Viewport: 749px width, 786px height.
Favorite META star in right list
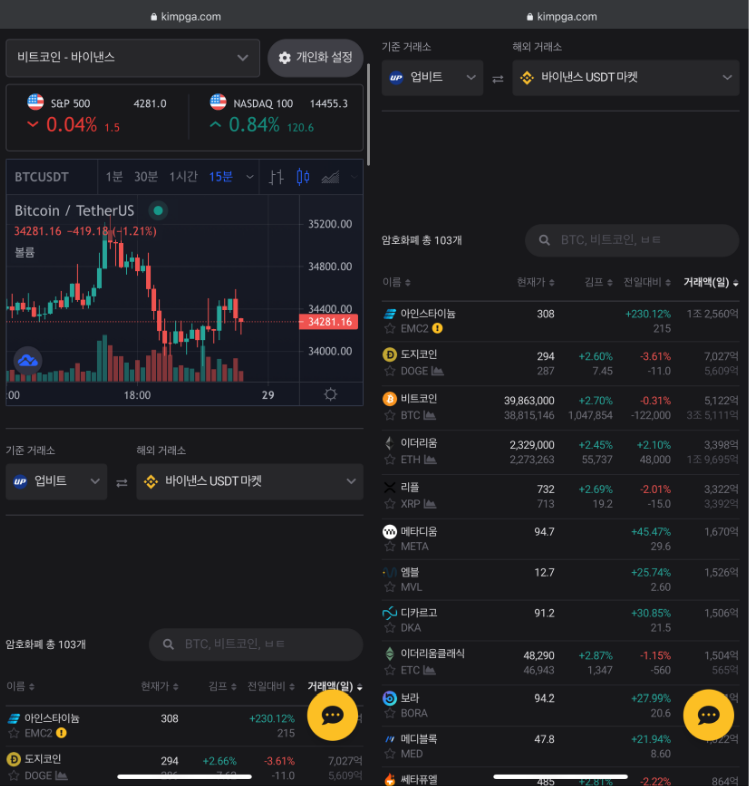[x=390, y=546]
